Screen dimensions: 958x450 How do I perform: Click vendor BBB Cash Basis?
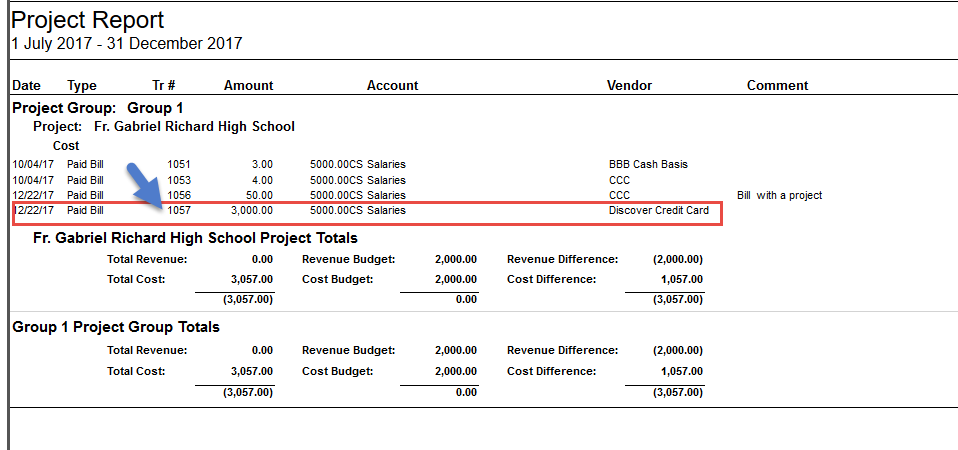648,164
